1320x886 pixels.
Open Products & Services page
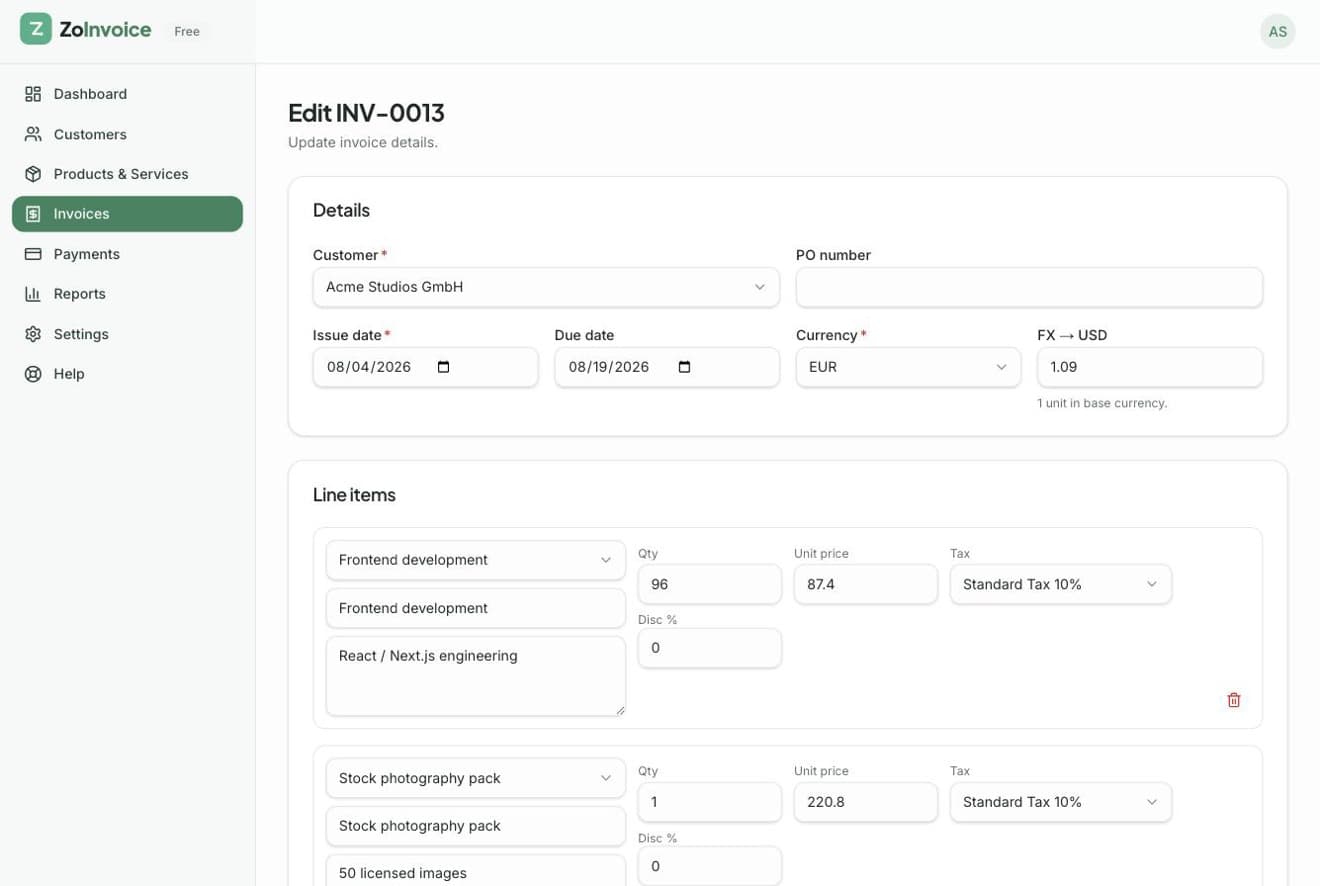(x=127, y=174)
